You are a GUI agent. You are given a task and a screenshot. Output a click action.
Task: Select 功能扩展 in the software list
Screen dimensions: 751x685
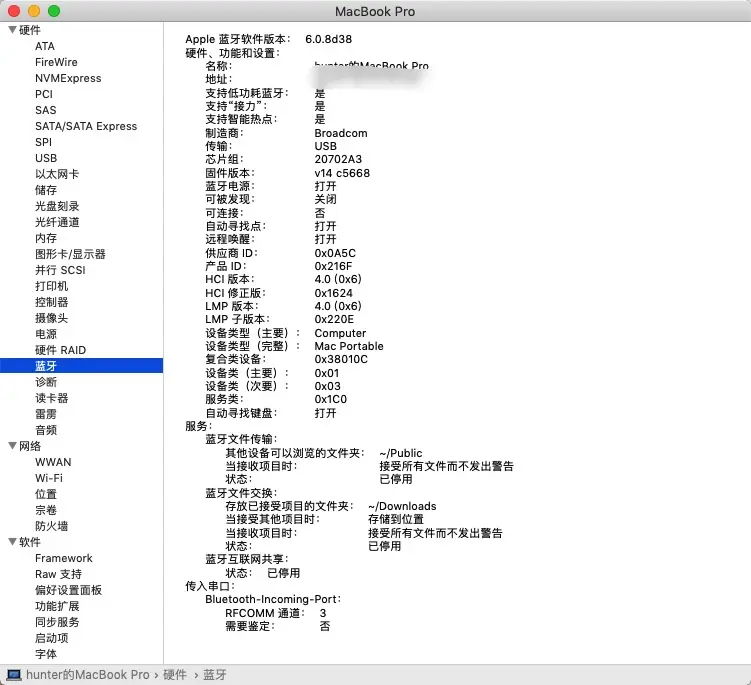pos(57,606)
